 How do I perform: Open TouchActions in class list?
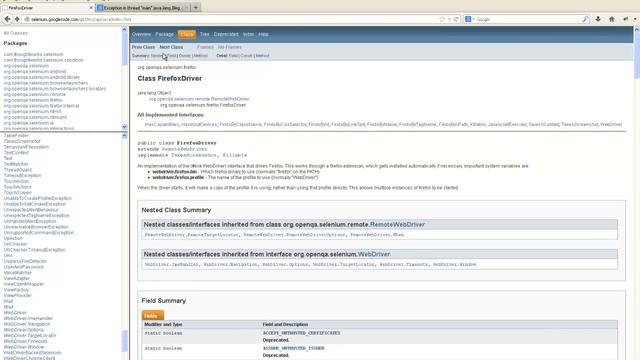pos(18,187)
